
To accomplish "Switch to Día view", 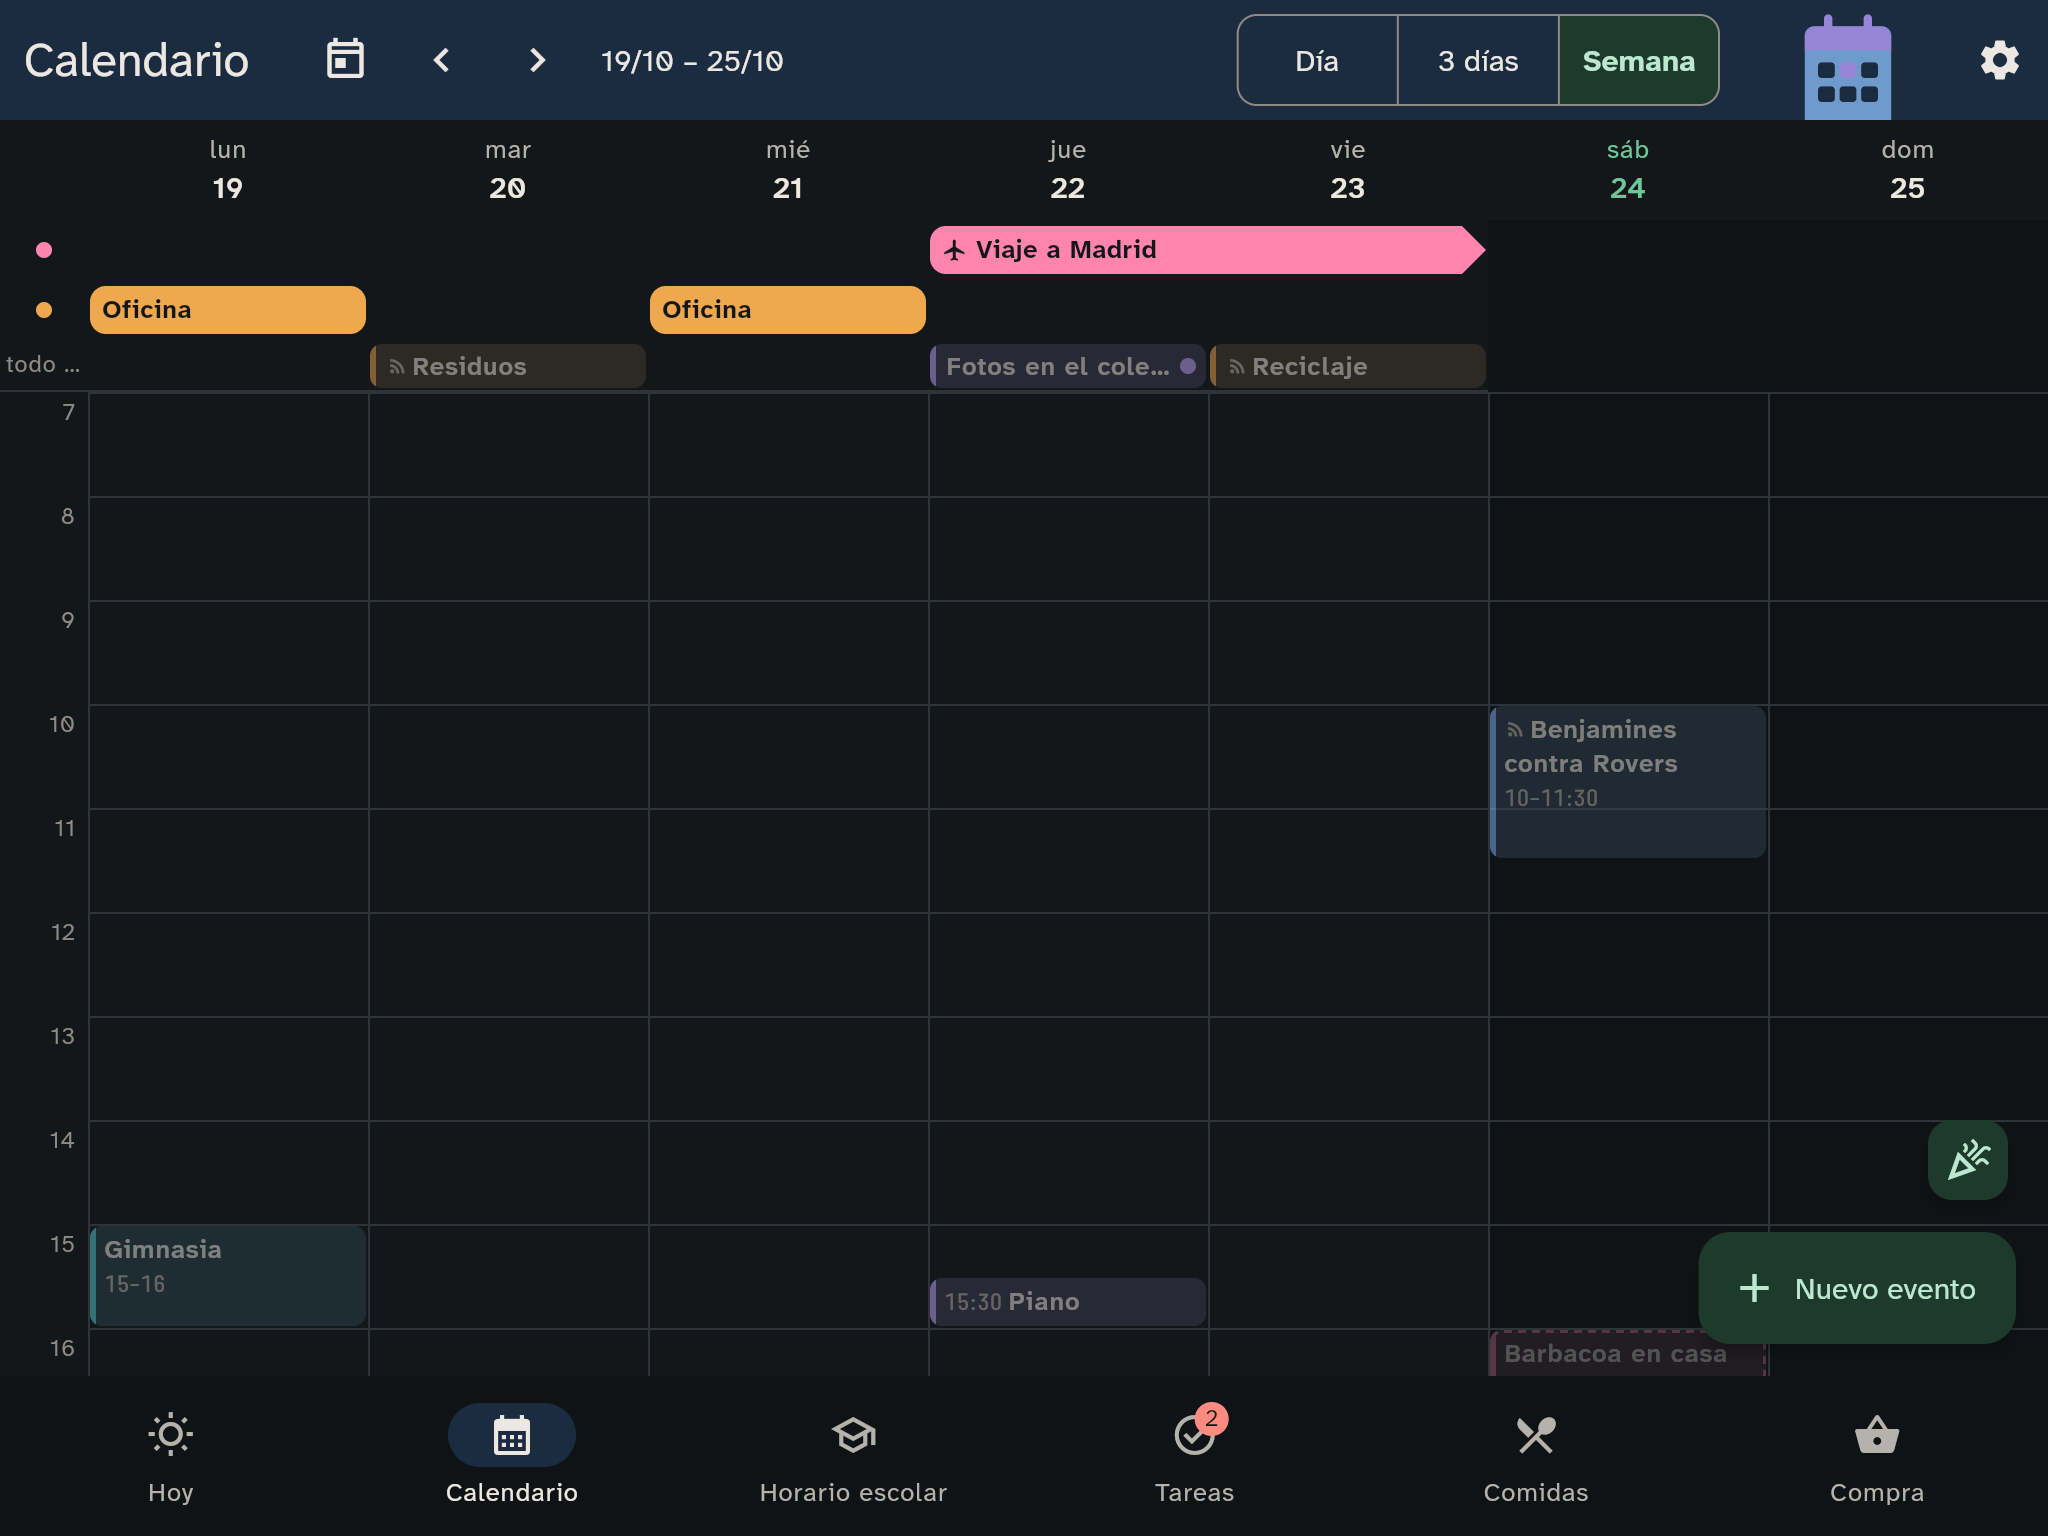I will click(x=1317, y=60).
